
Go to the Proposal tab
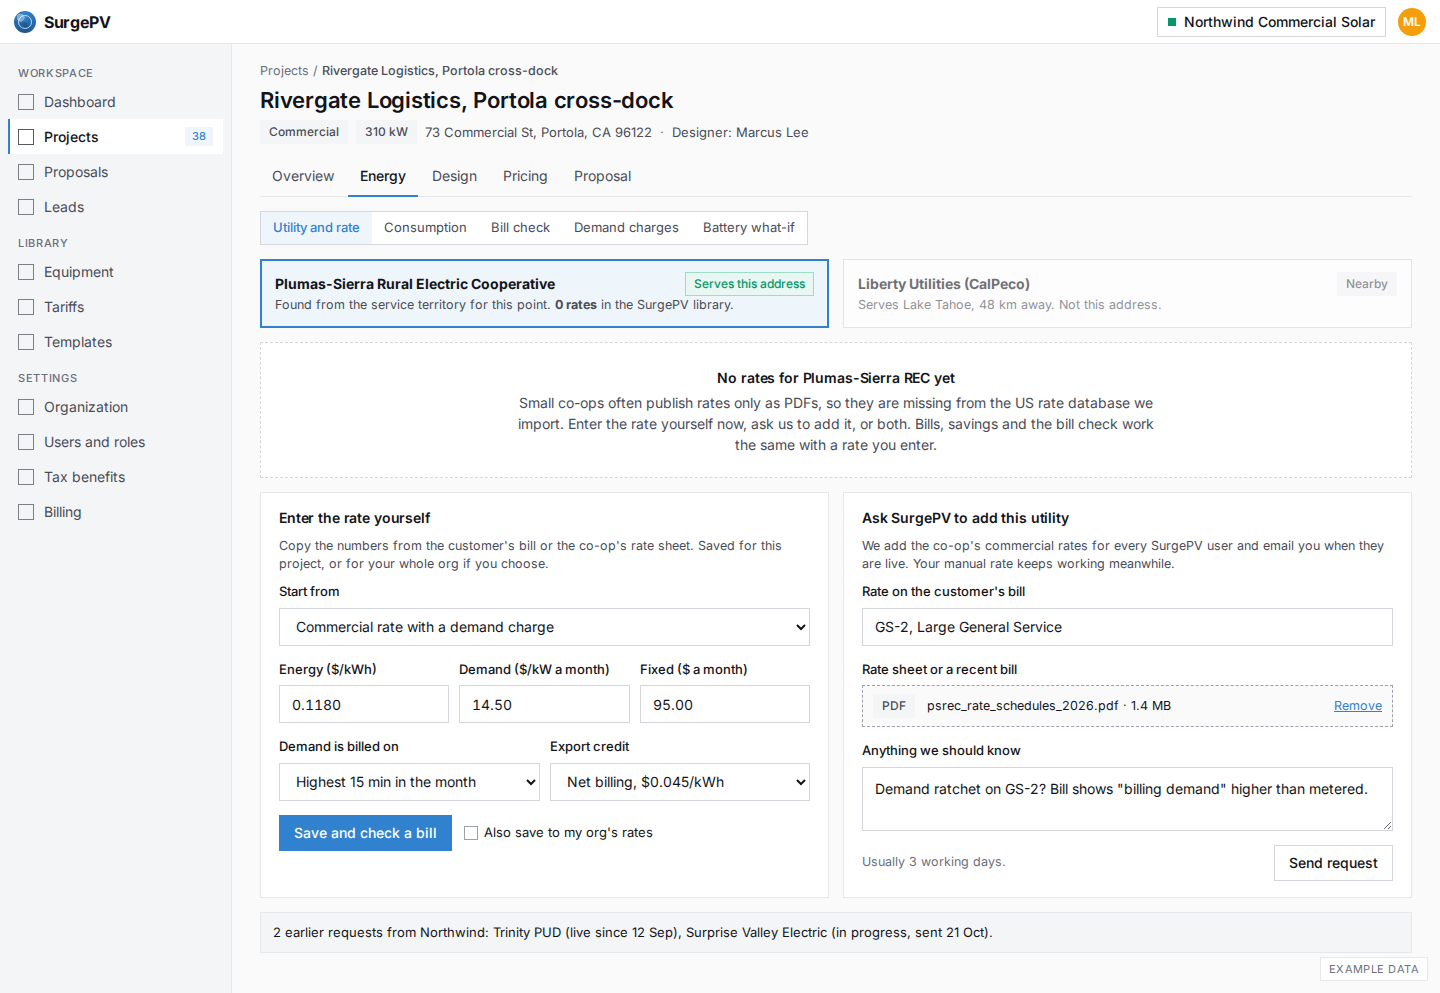602,176
